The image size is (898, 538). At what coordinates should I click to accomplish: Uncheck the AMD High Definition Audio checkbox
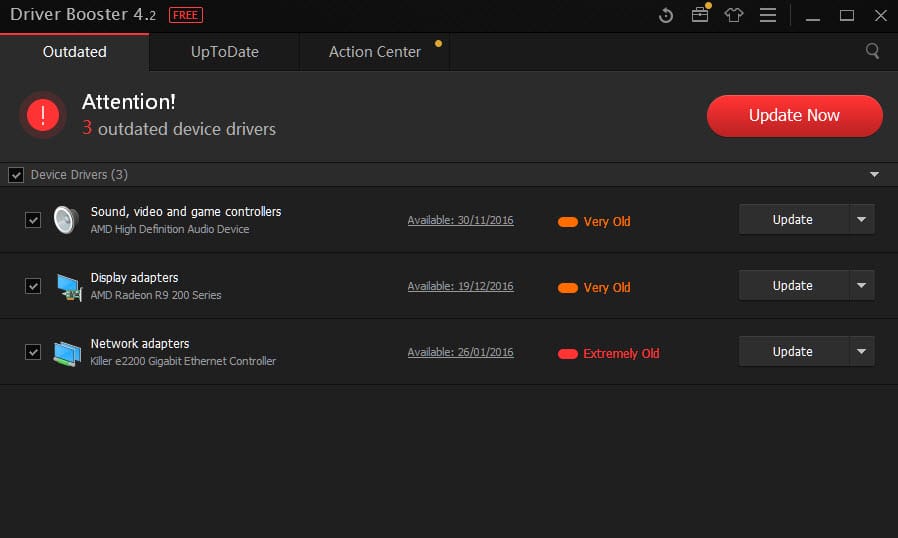[x=33, y=220]
